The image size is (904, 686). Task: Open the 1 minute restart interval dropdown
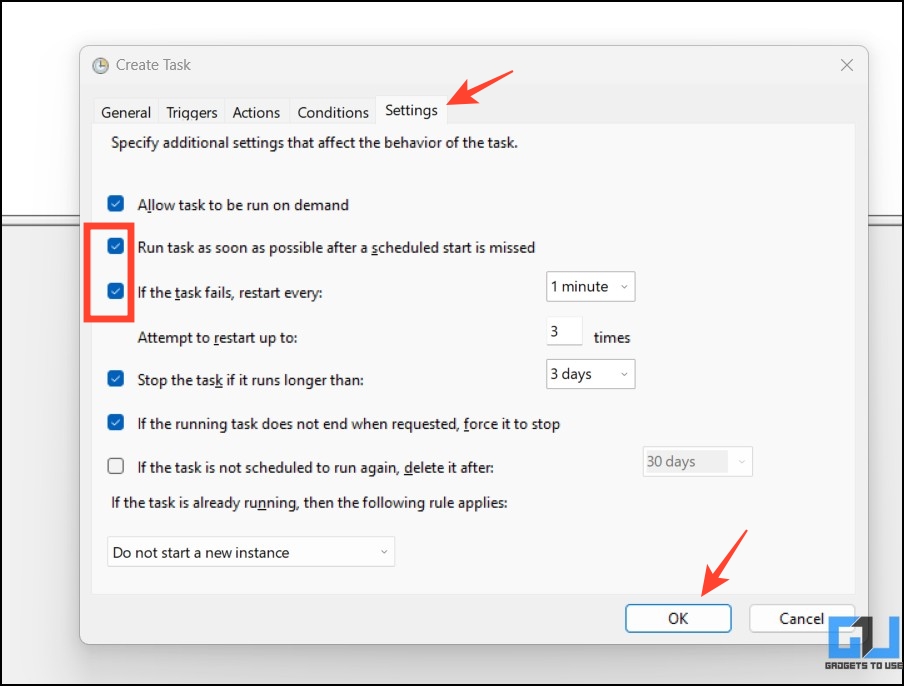click(x=590, y=287)
